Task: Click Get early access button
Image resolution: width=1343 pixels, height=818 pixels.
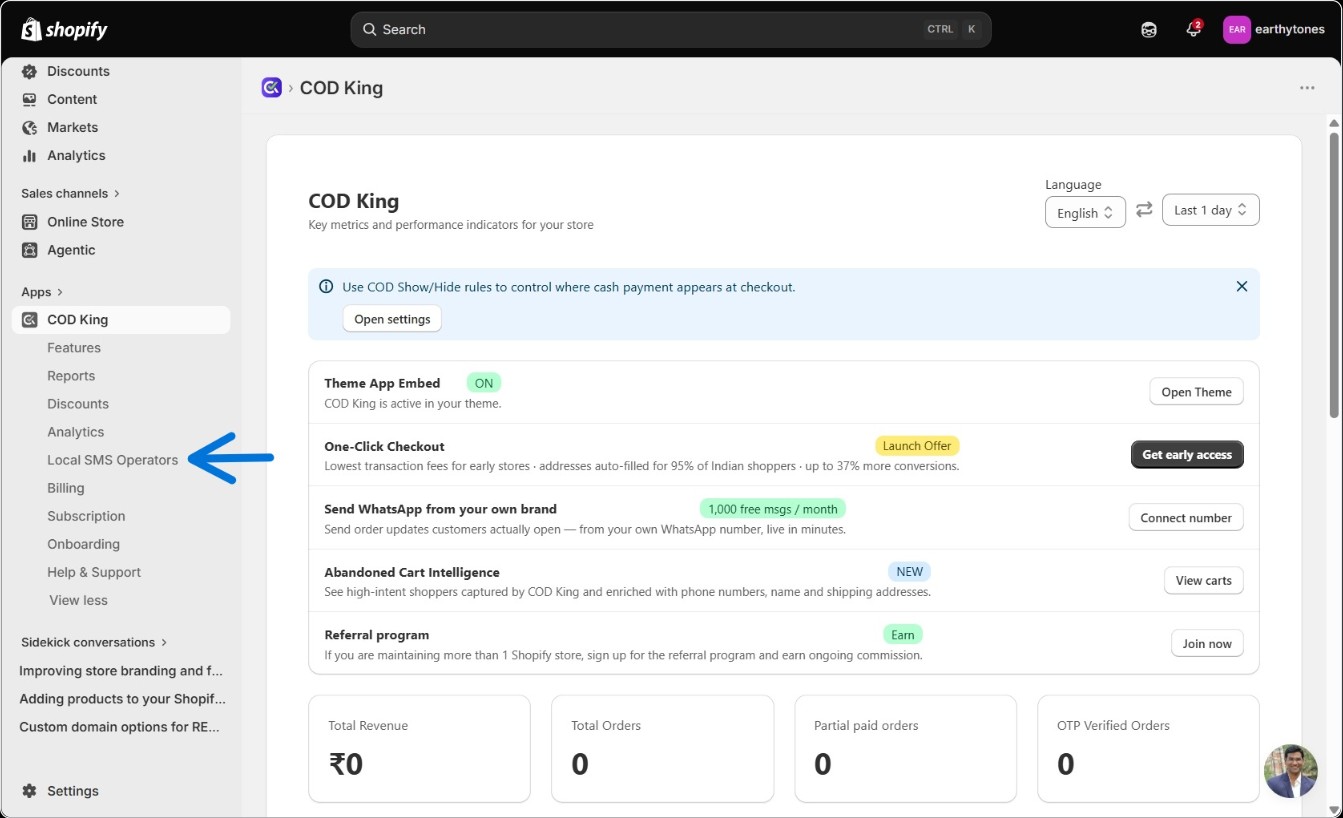Action: [x=1187, y=454]
